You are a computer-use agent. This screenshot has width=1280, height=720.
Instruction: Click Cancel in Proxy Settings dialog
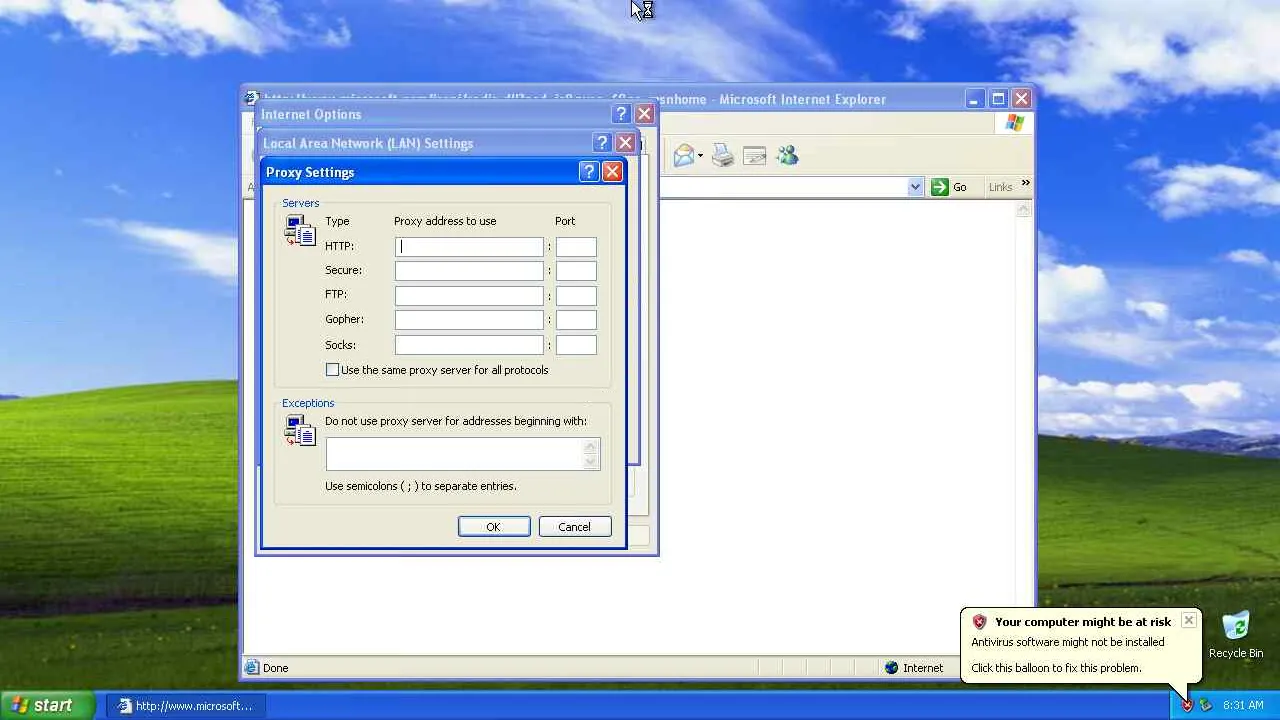coord(574,527)
